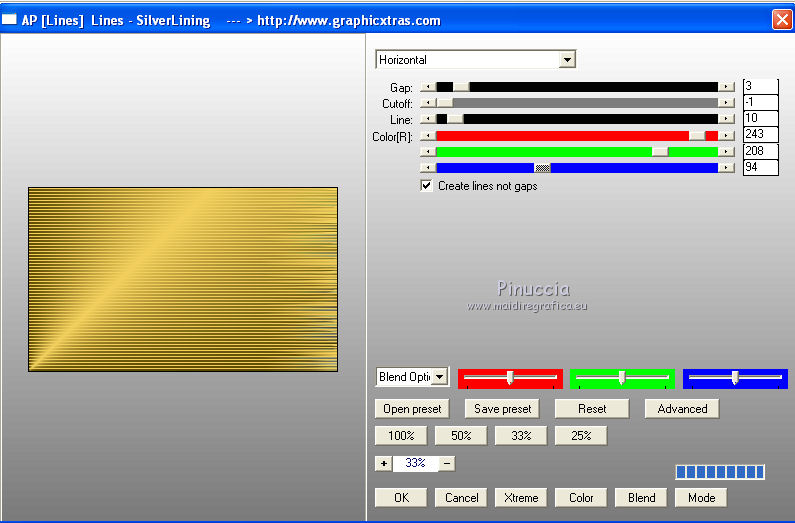This screenshot has height=523, width=795.
Task: Click the Gap value field showing 3
Action: tap(761, 86)
